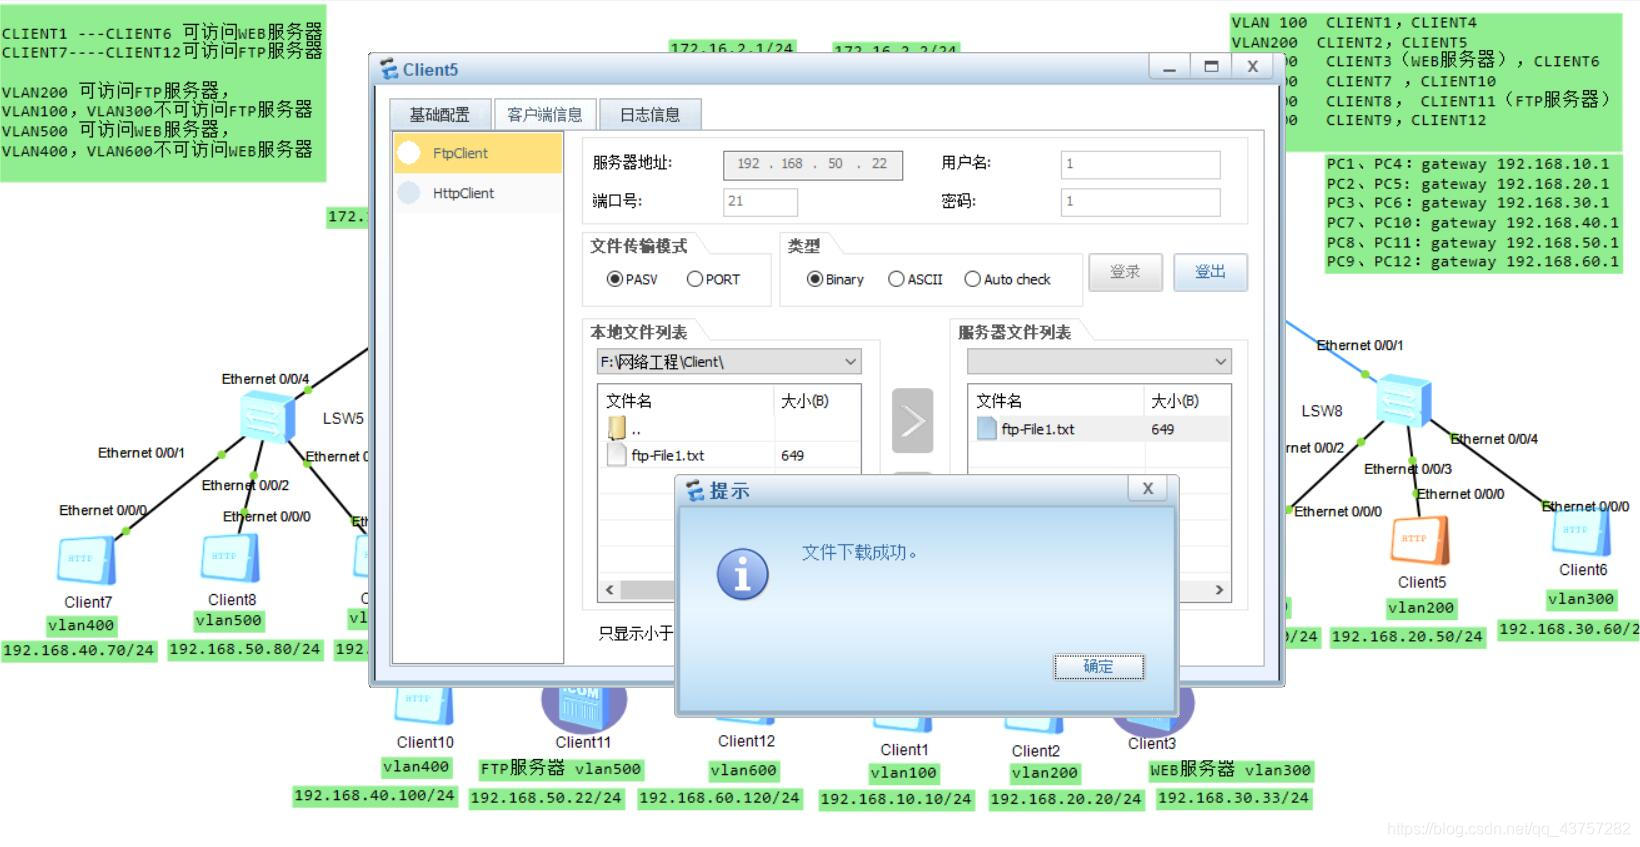Select ftp-File1.txt row in server file list
1640x847 pixels.
[1099, 429]
